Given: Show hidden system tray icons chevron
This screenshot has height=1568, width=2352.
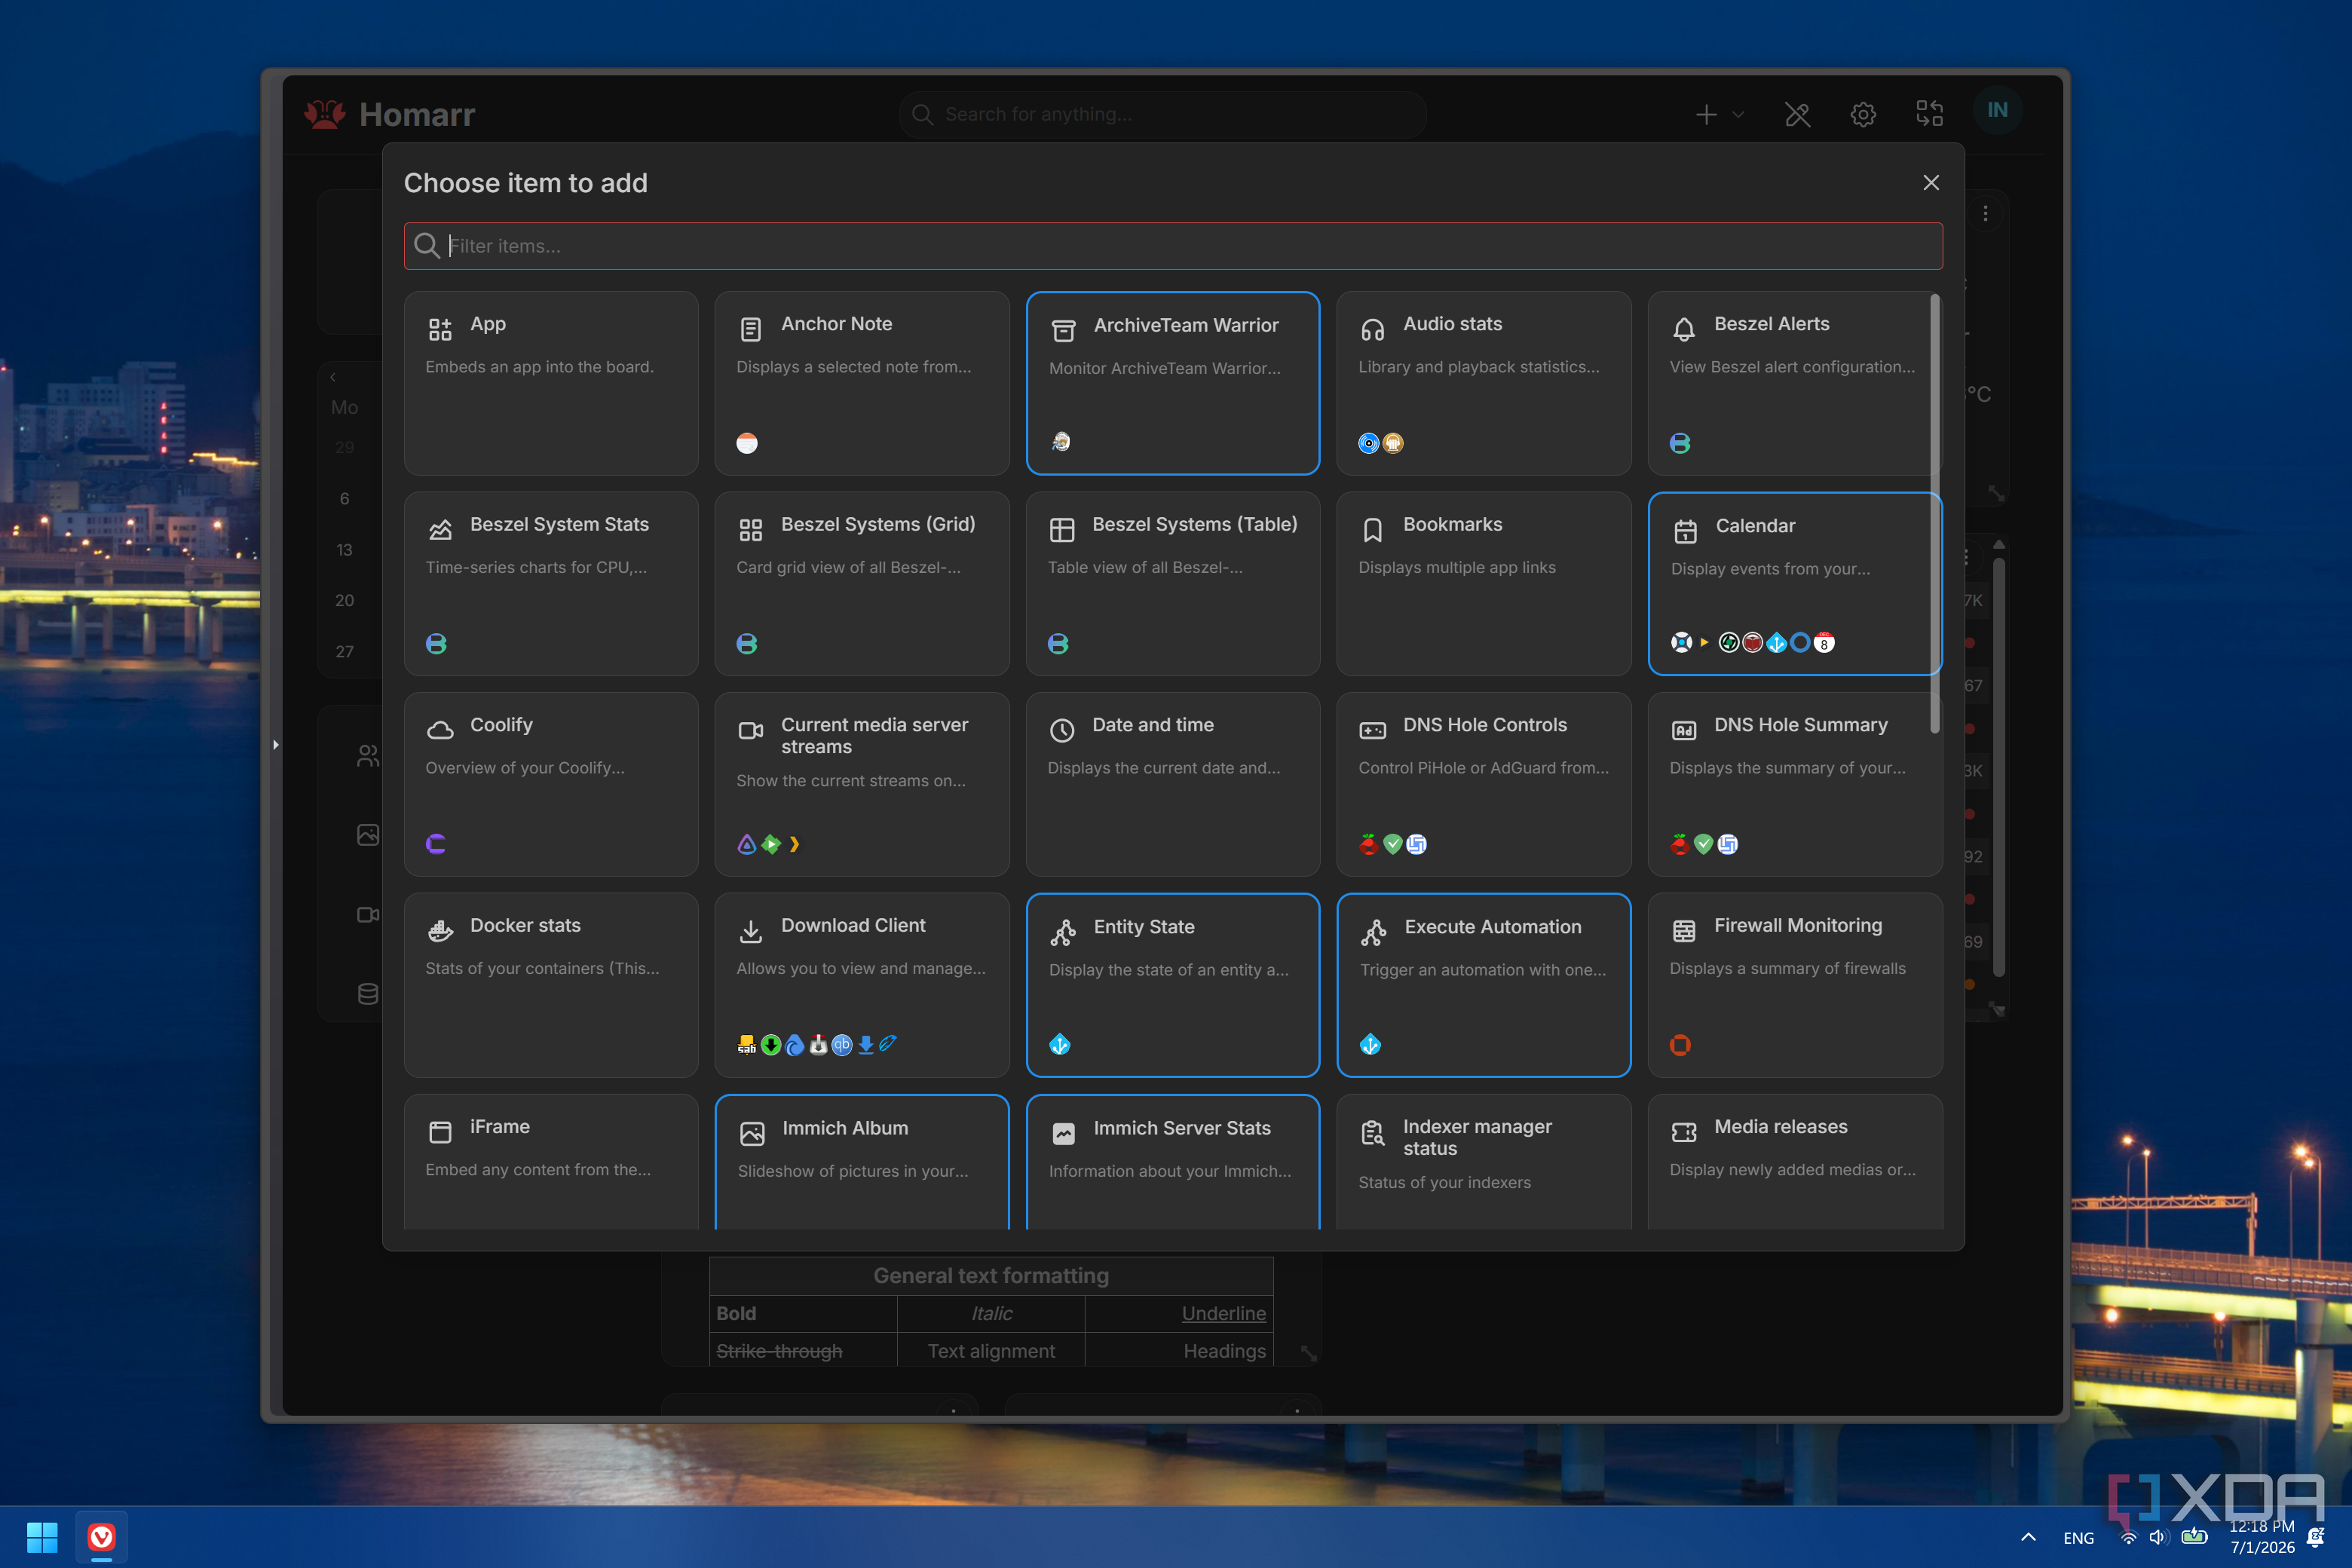Looking at the screenshot, I should point(2028,1537).
